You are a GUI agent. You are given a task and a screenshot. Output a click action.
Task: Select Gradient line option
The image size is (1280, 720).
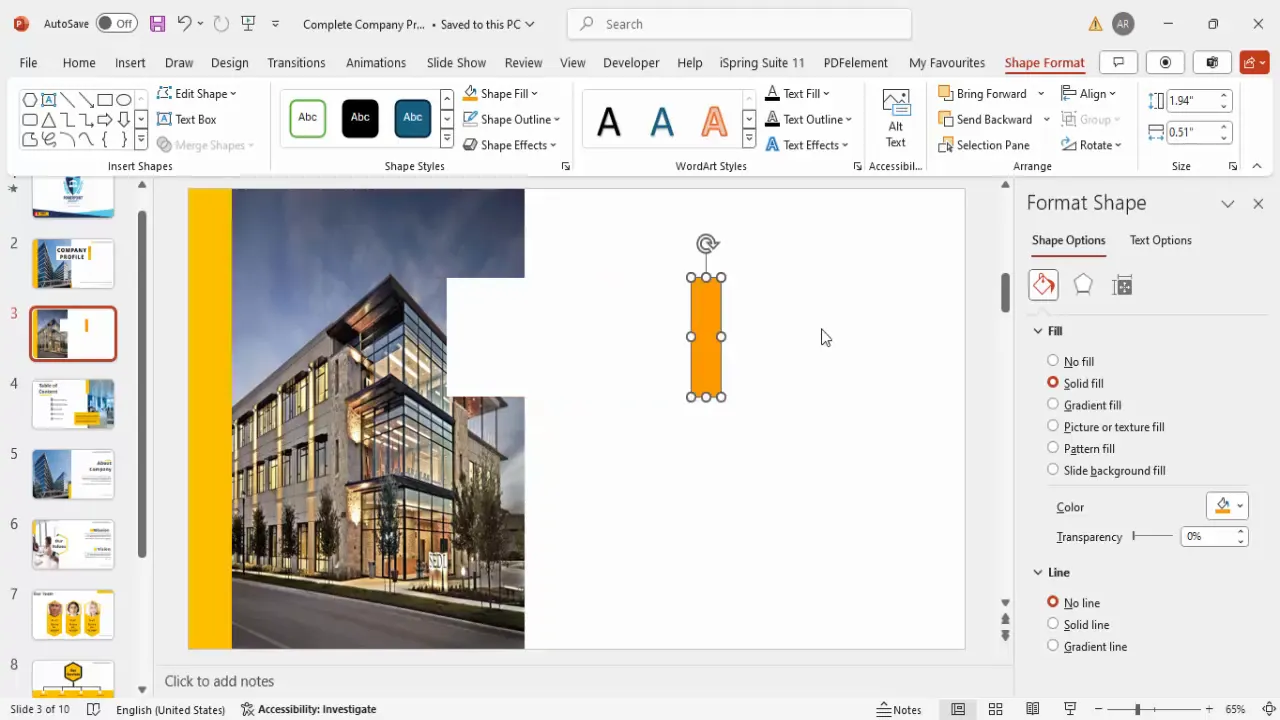coord(1053,646)
